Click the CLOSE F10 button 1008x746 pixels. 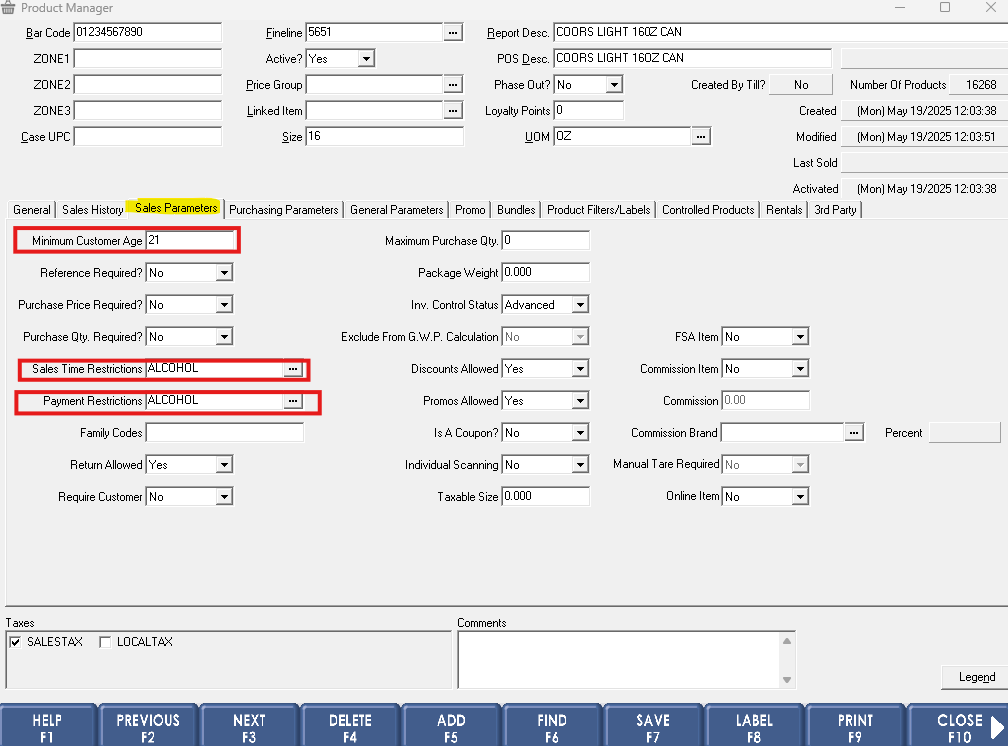point(958,727)
